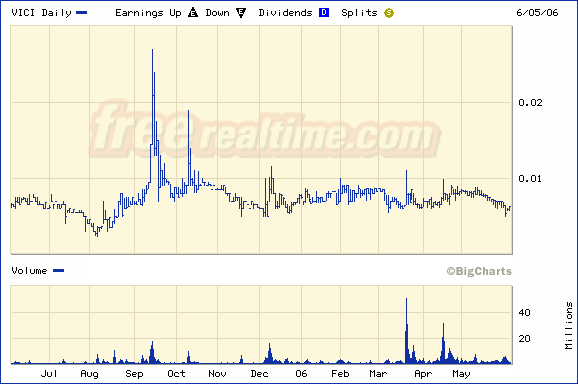Click the yellow Splits S icon
The width and height of the screenshot is (578, 384).
(389, 13)
